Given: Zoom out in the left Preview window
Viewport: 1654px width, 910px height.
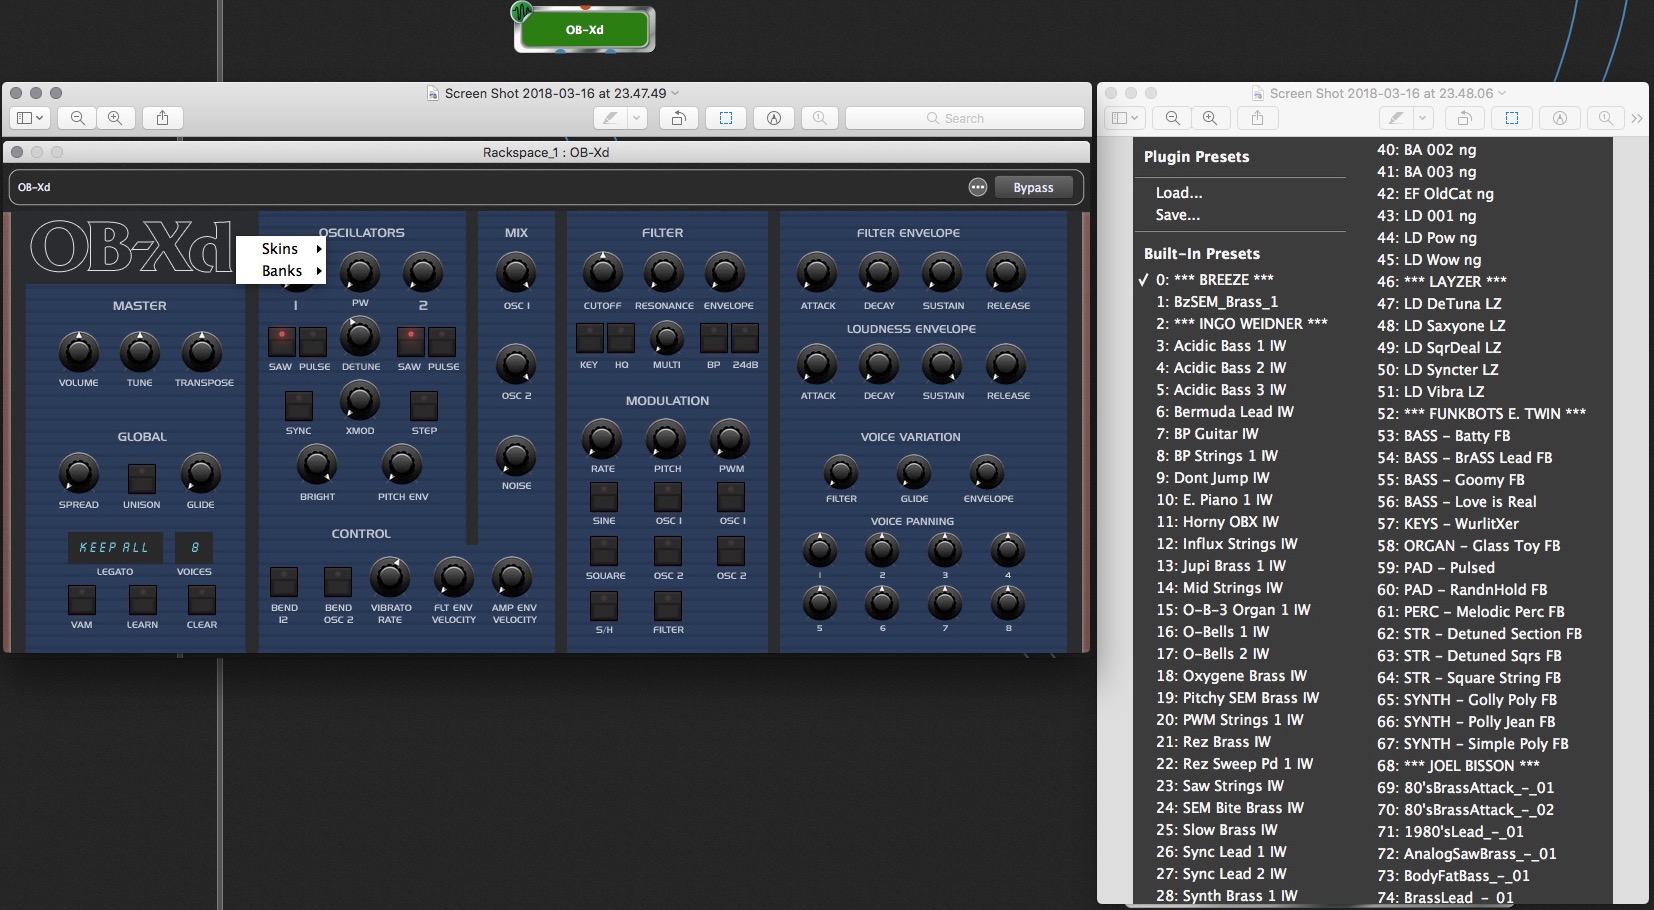Looking at the screenshot, I should [78, 118].
